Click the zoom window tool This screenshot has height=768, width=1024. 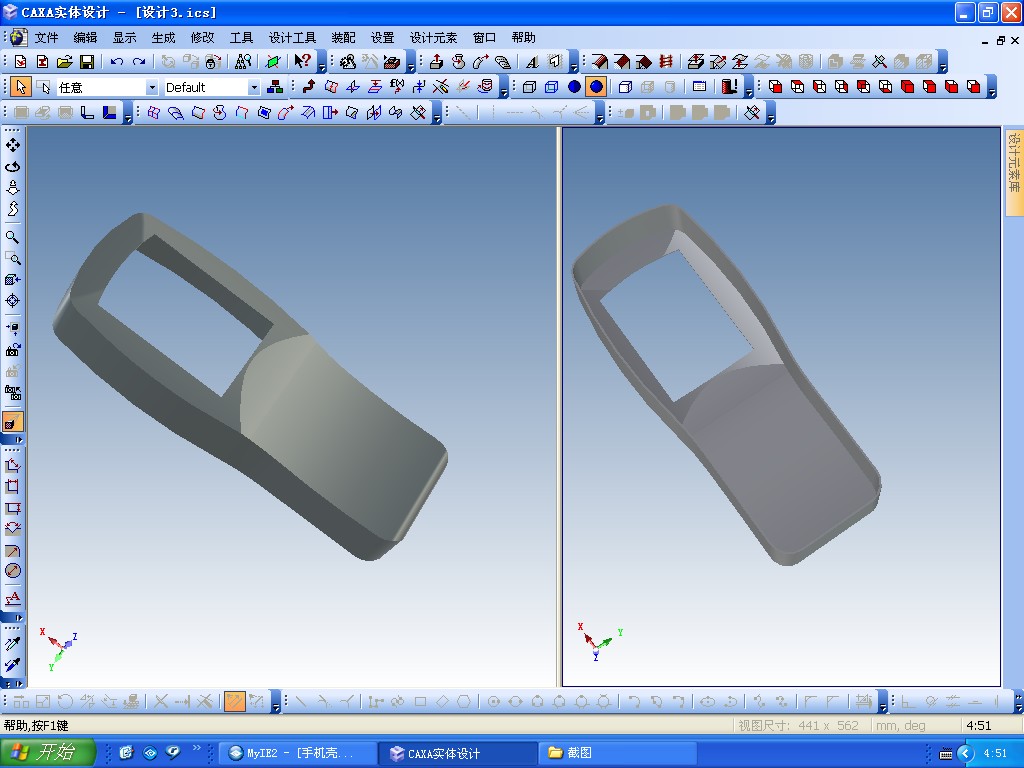[x=12, y=258]
